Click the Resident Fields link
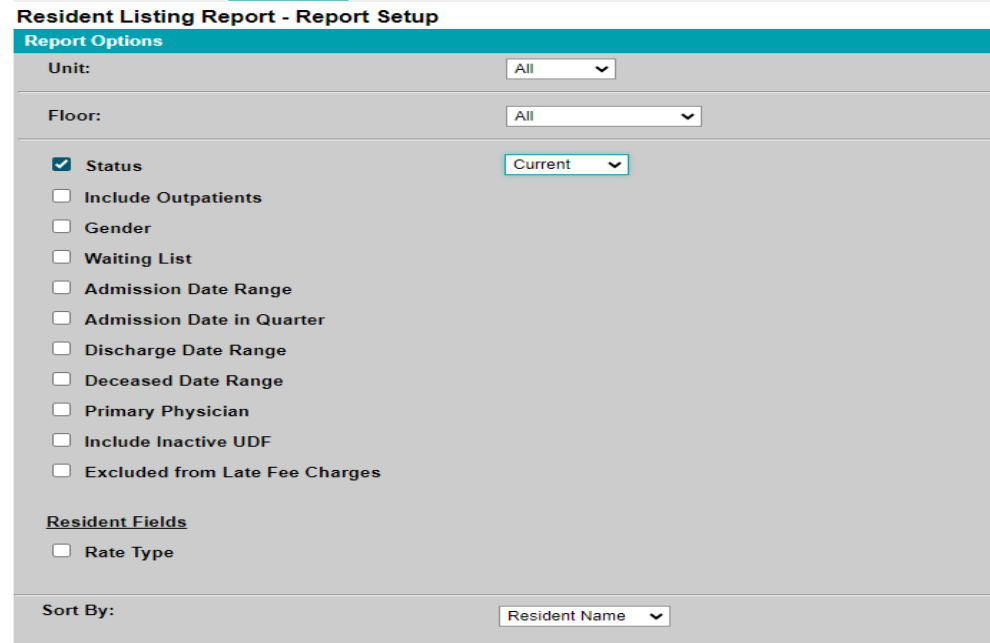 pos(116,521)
